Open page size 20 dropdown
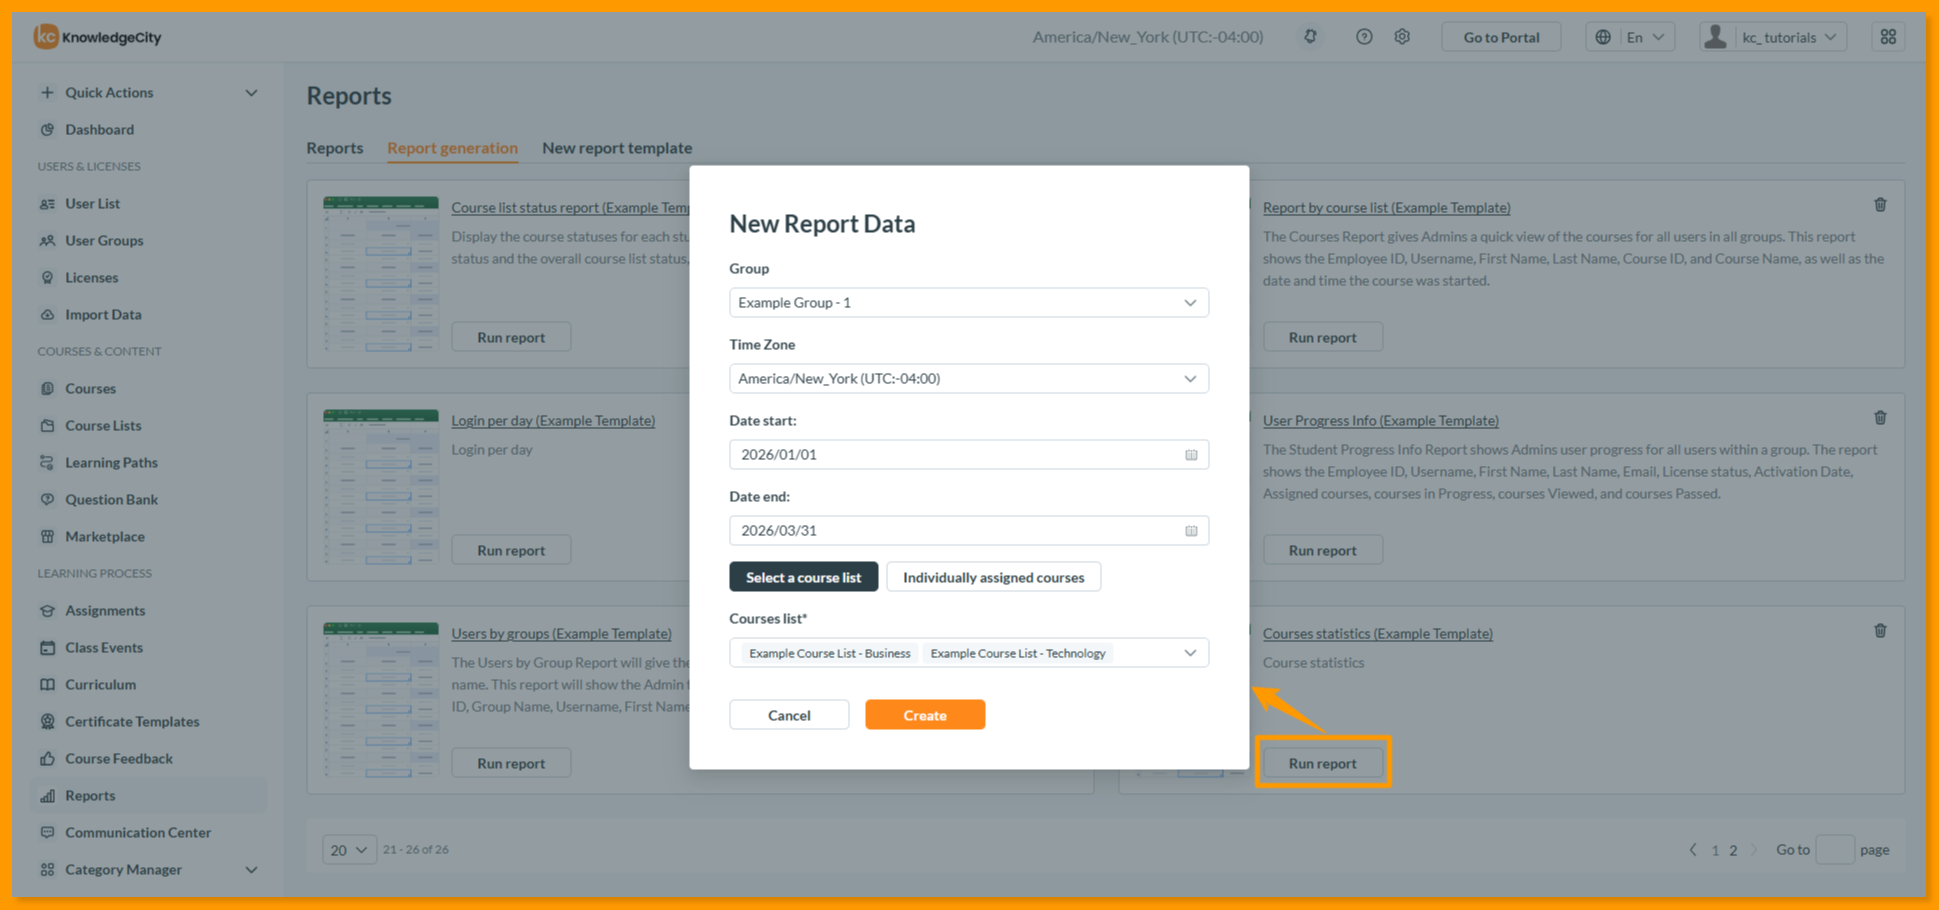Image resolution: width=1939 pixels, height=910 pixels. coord(349,850)
